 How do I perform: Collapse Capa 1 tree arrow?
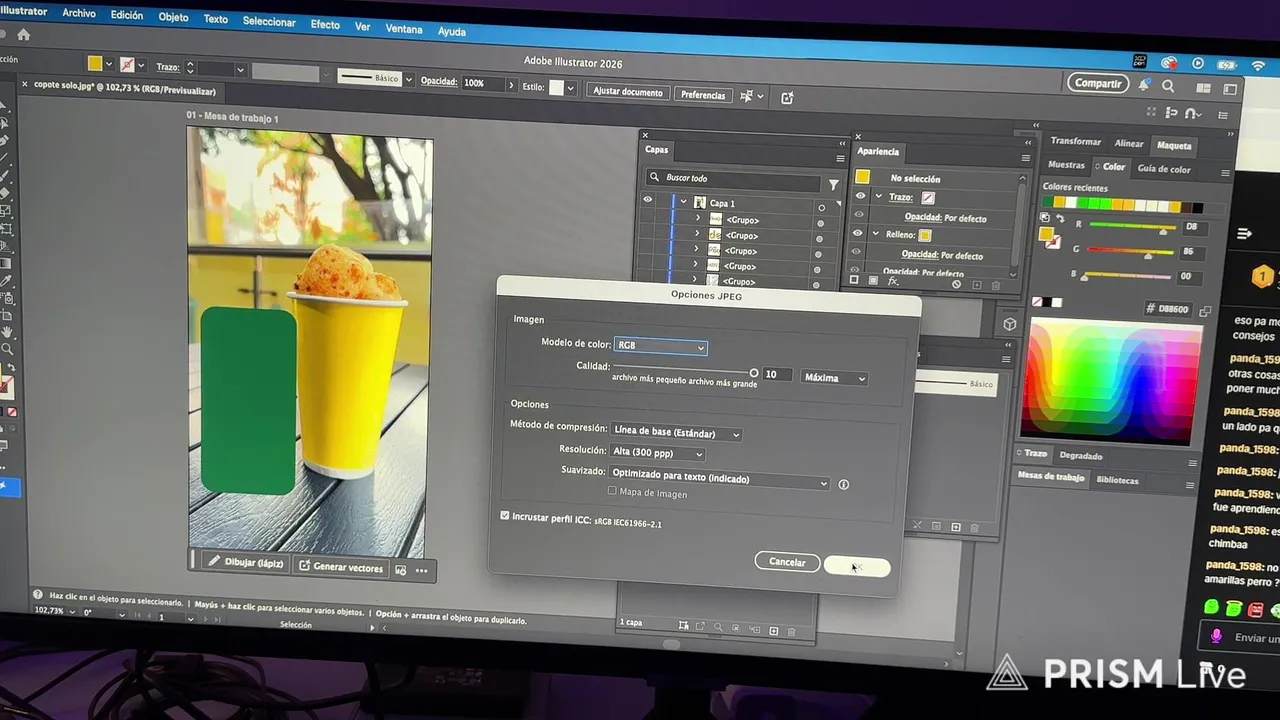click(683, 201)
